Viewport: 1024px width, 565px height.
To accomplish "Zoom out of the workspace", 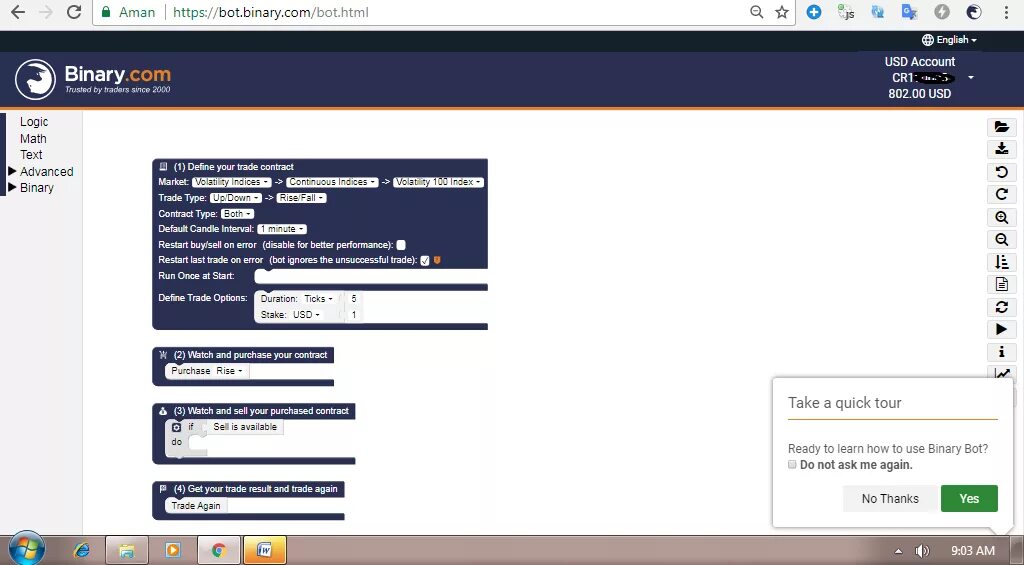I will click(1002, 240).
